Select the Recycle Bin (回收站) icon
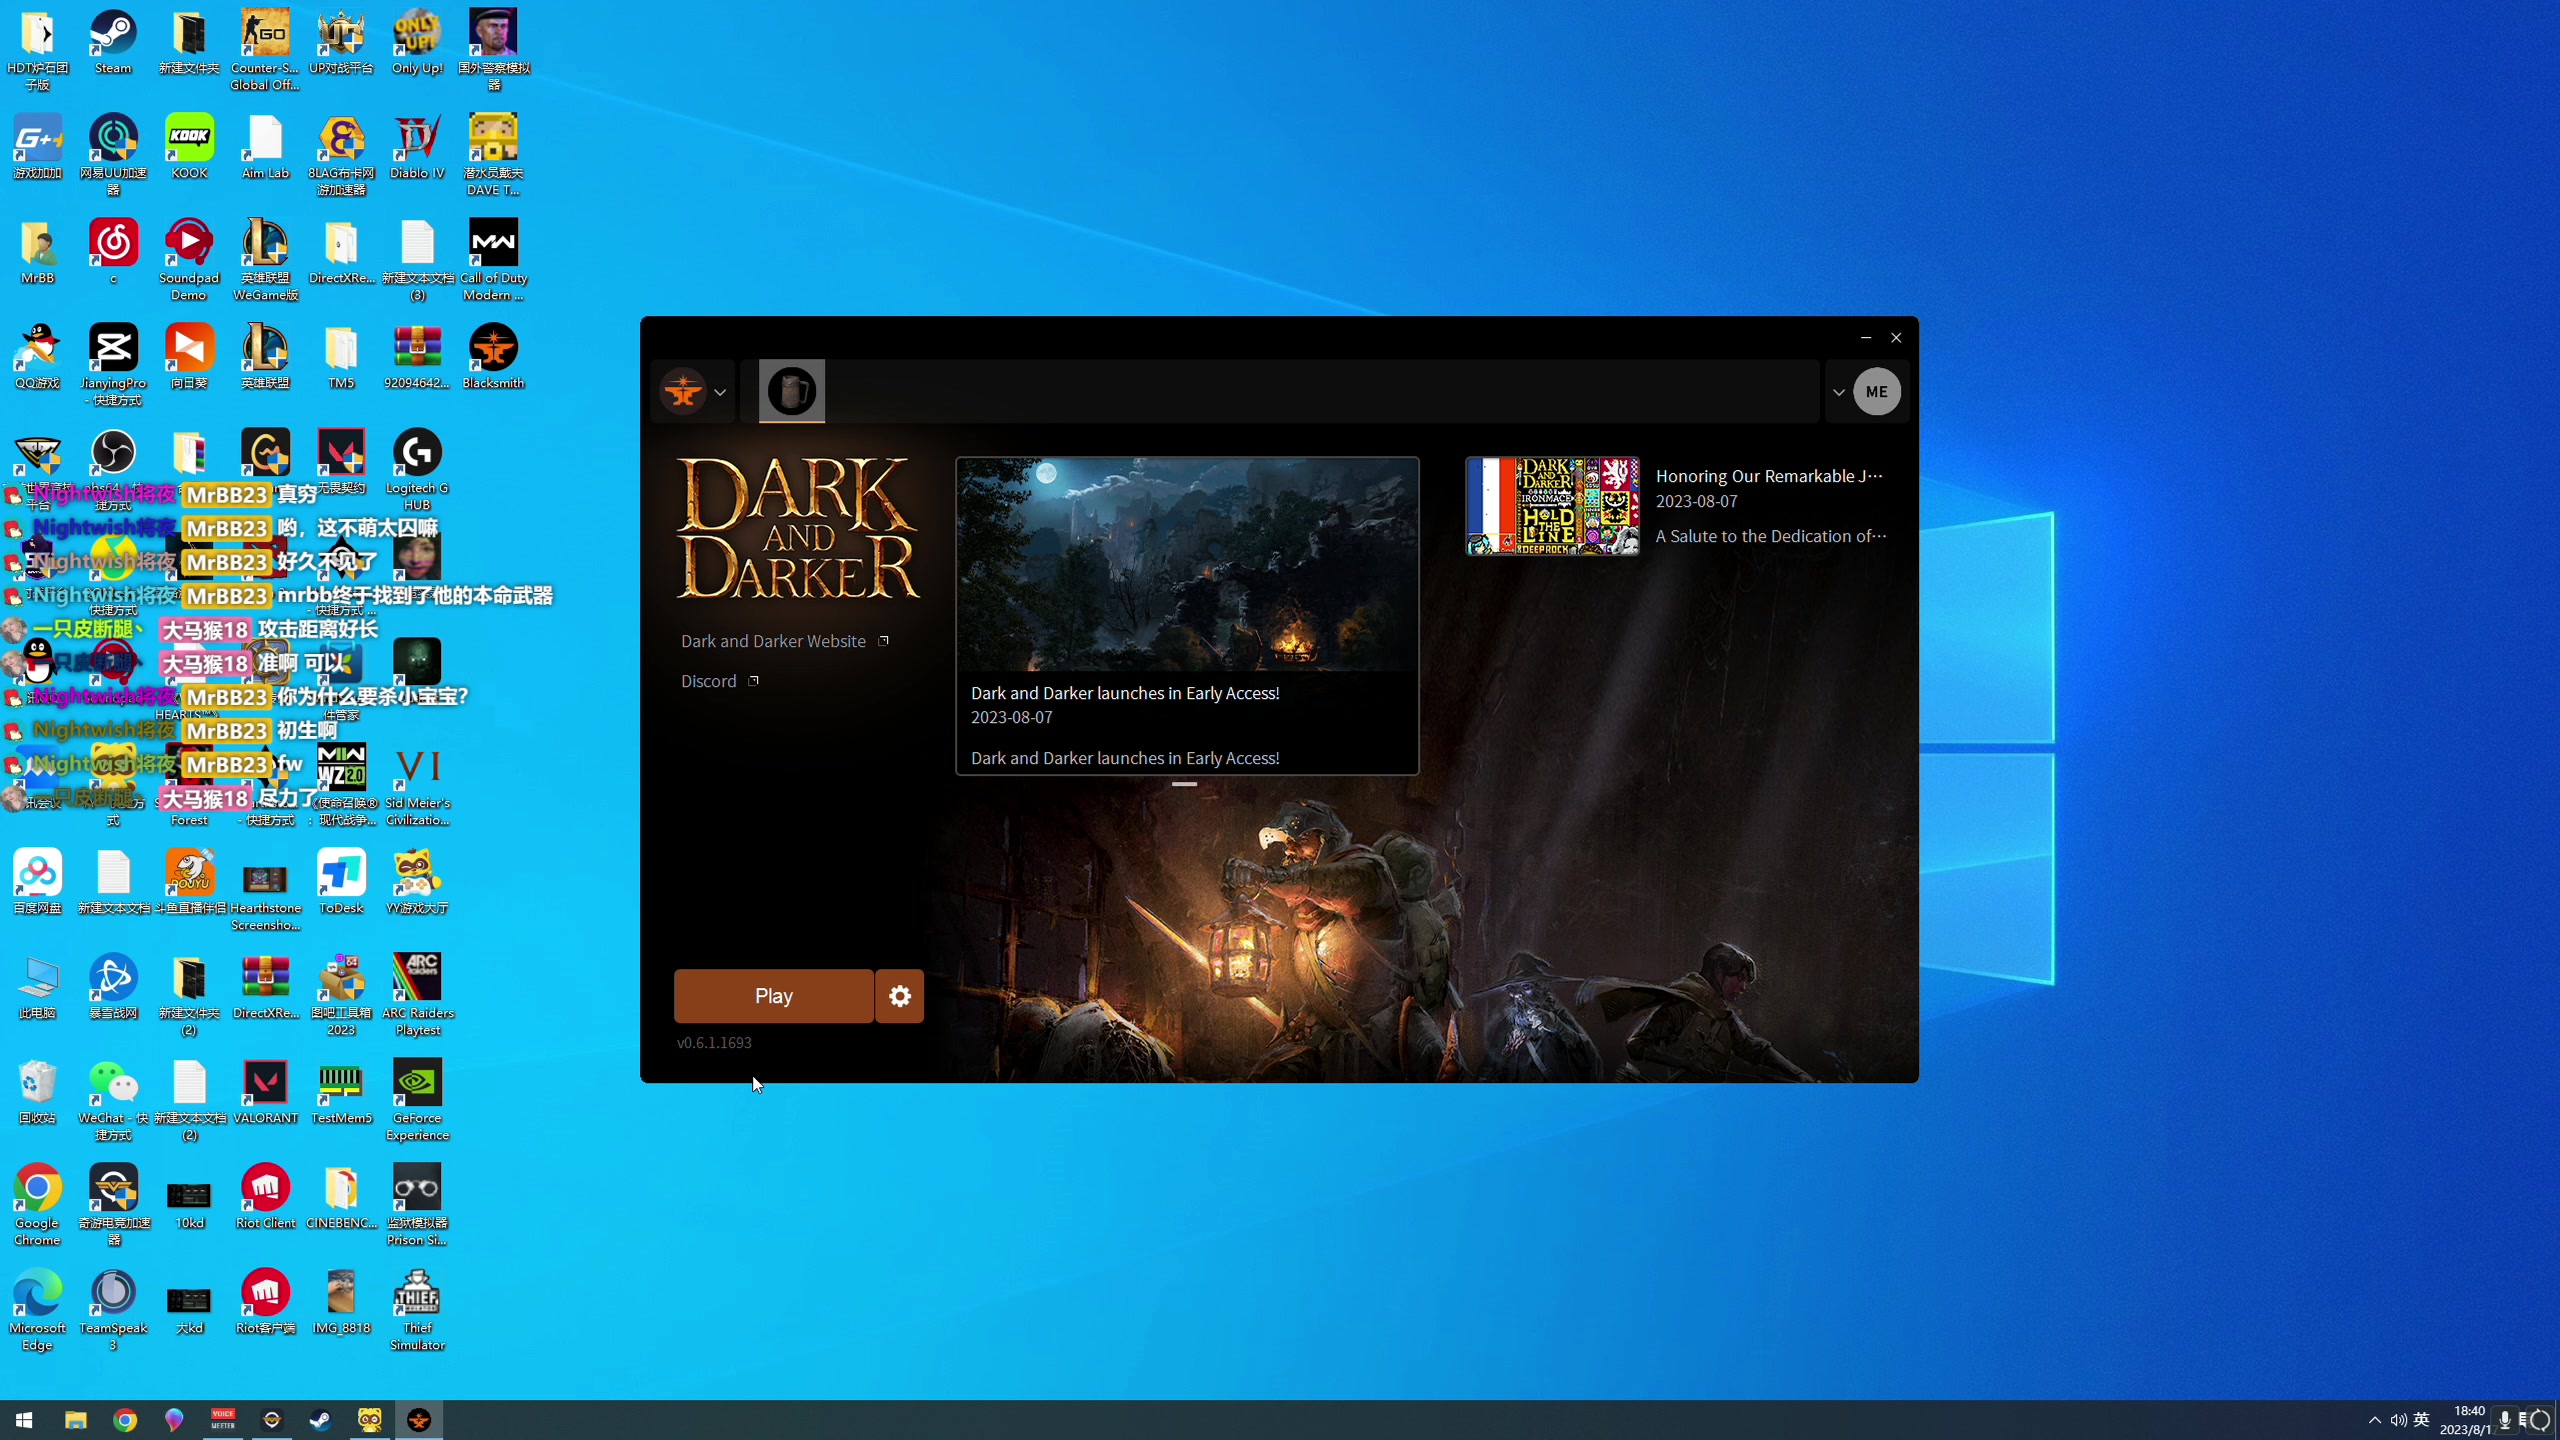The width and height of the screenshot is (2560, 1440). tap(37, 1093)
